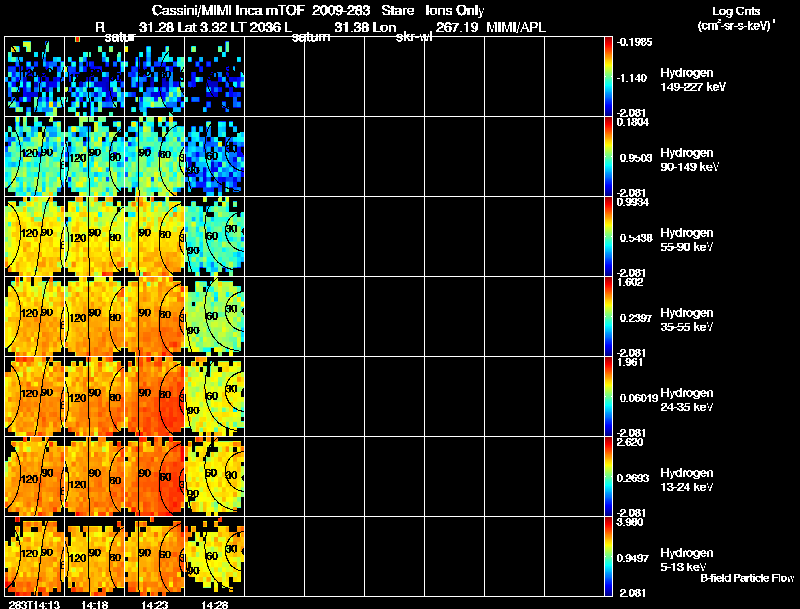Click the B-field Particle Flow label
This screenshot has height=609, width=800.
746,578
